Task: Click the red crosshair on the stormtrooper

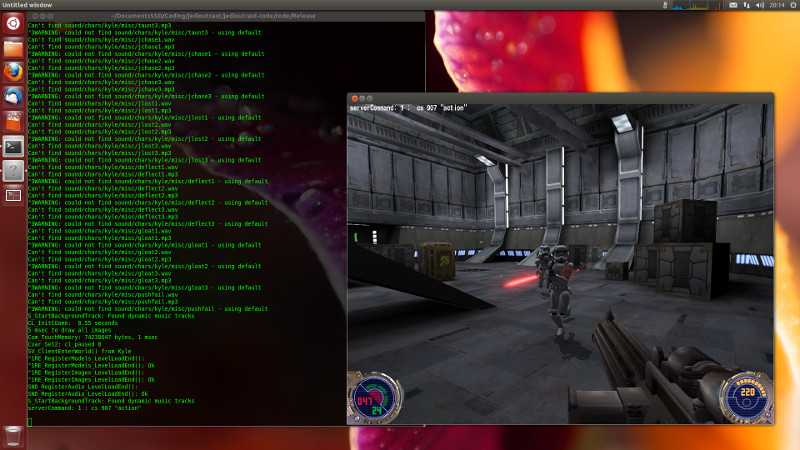Action: tap(567, 273)
